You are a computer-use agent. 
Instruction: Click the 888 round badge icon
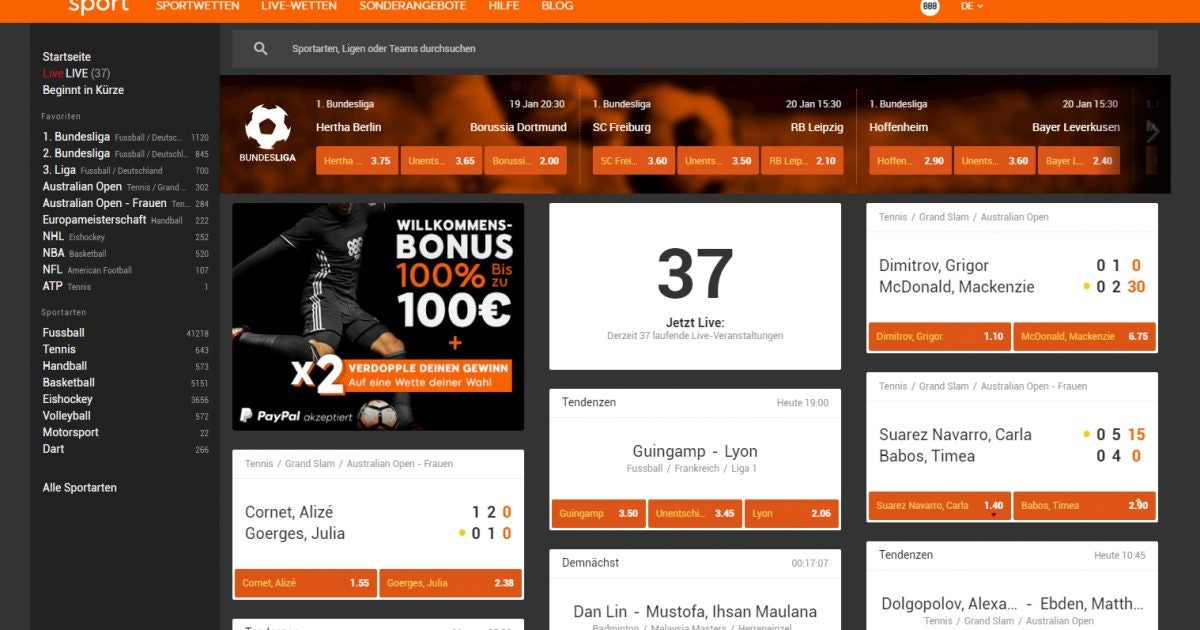[930, 6]
